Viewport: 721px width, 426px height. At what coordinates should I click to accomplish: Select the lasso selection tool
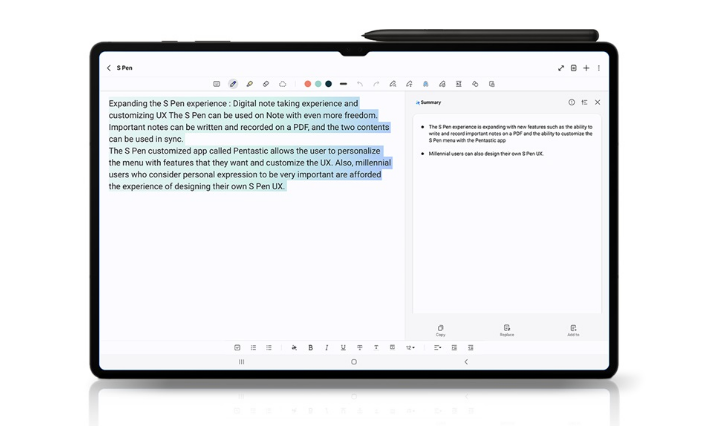[x=282, y=84]
